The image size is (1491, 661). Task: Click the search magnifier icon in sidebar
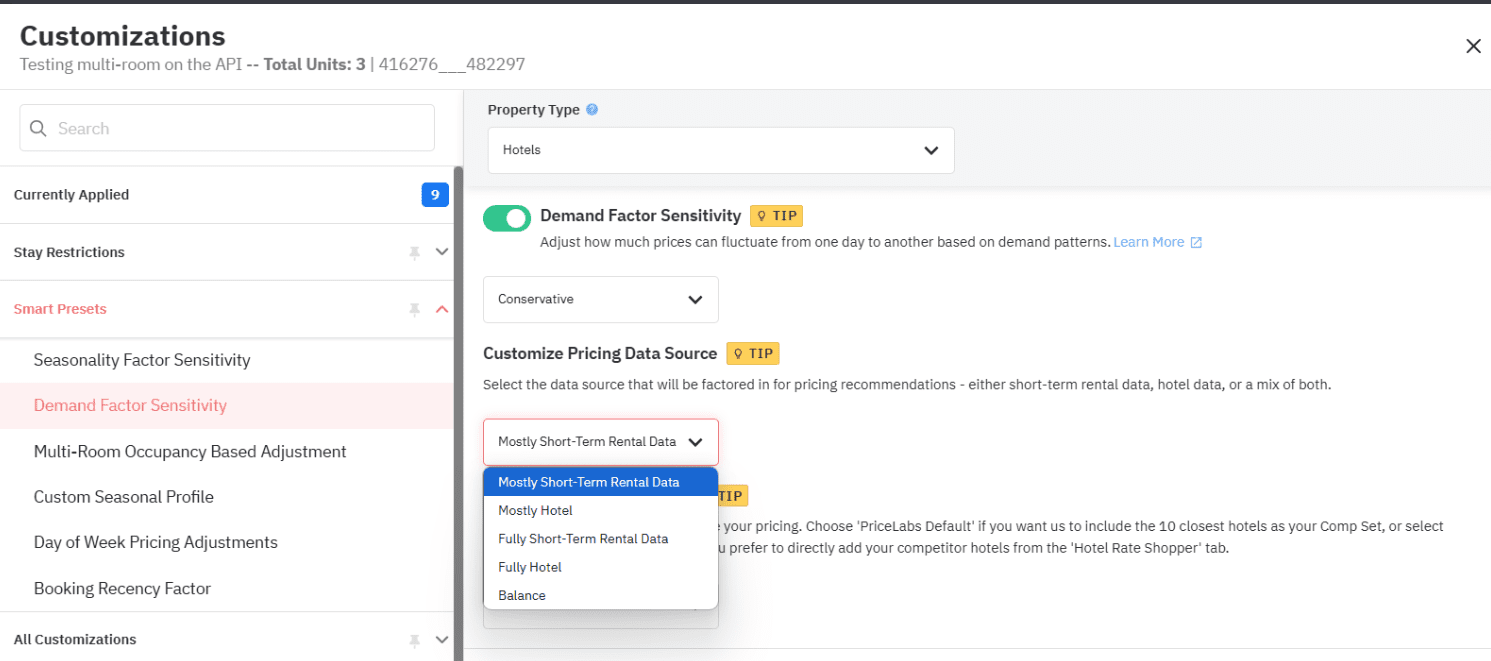(38, 128)
